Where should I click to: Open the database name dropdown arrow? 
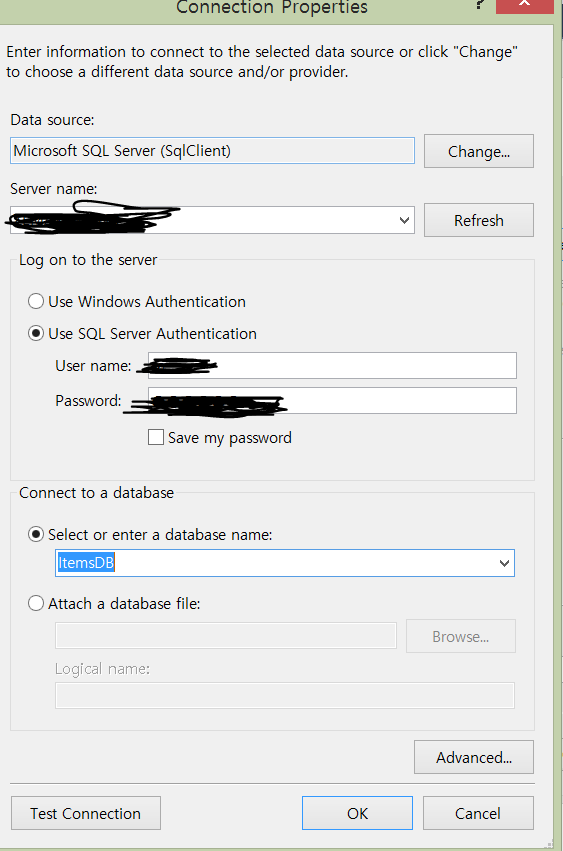504,563
